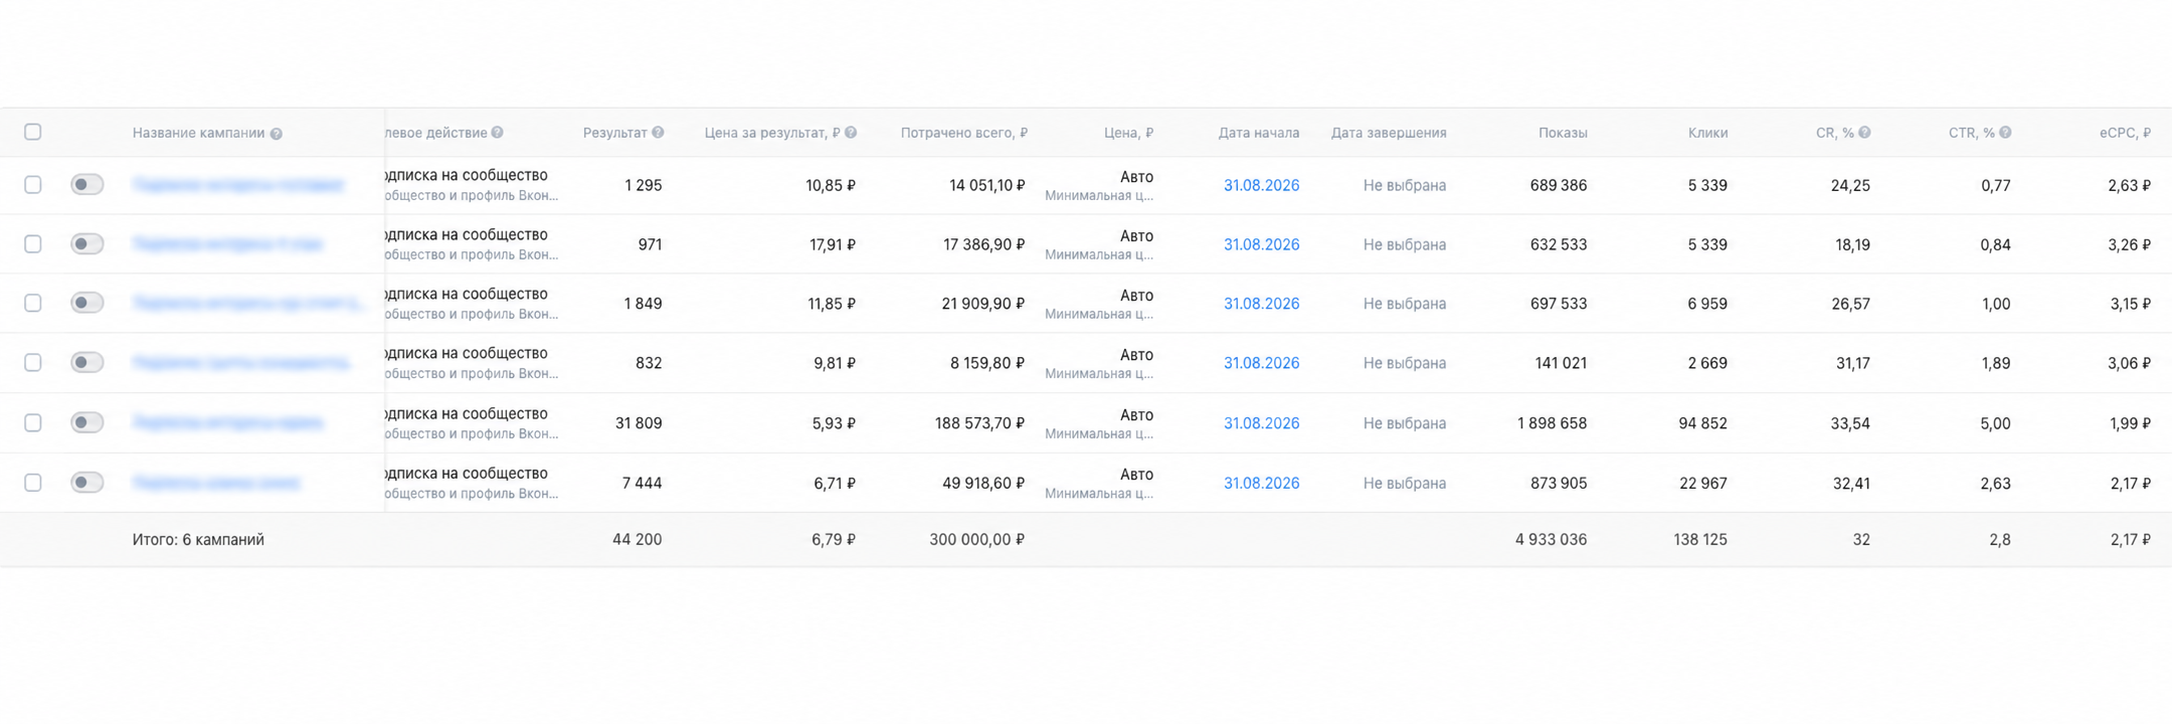Show the CR, % help tooltip icon

point(1865,133)
